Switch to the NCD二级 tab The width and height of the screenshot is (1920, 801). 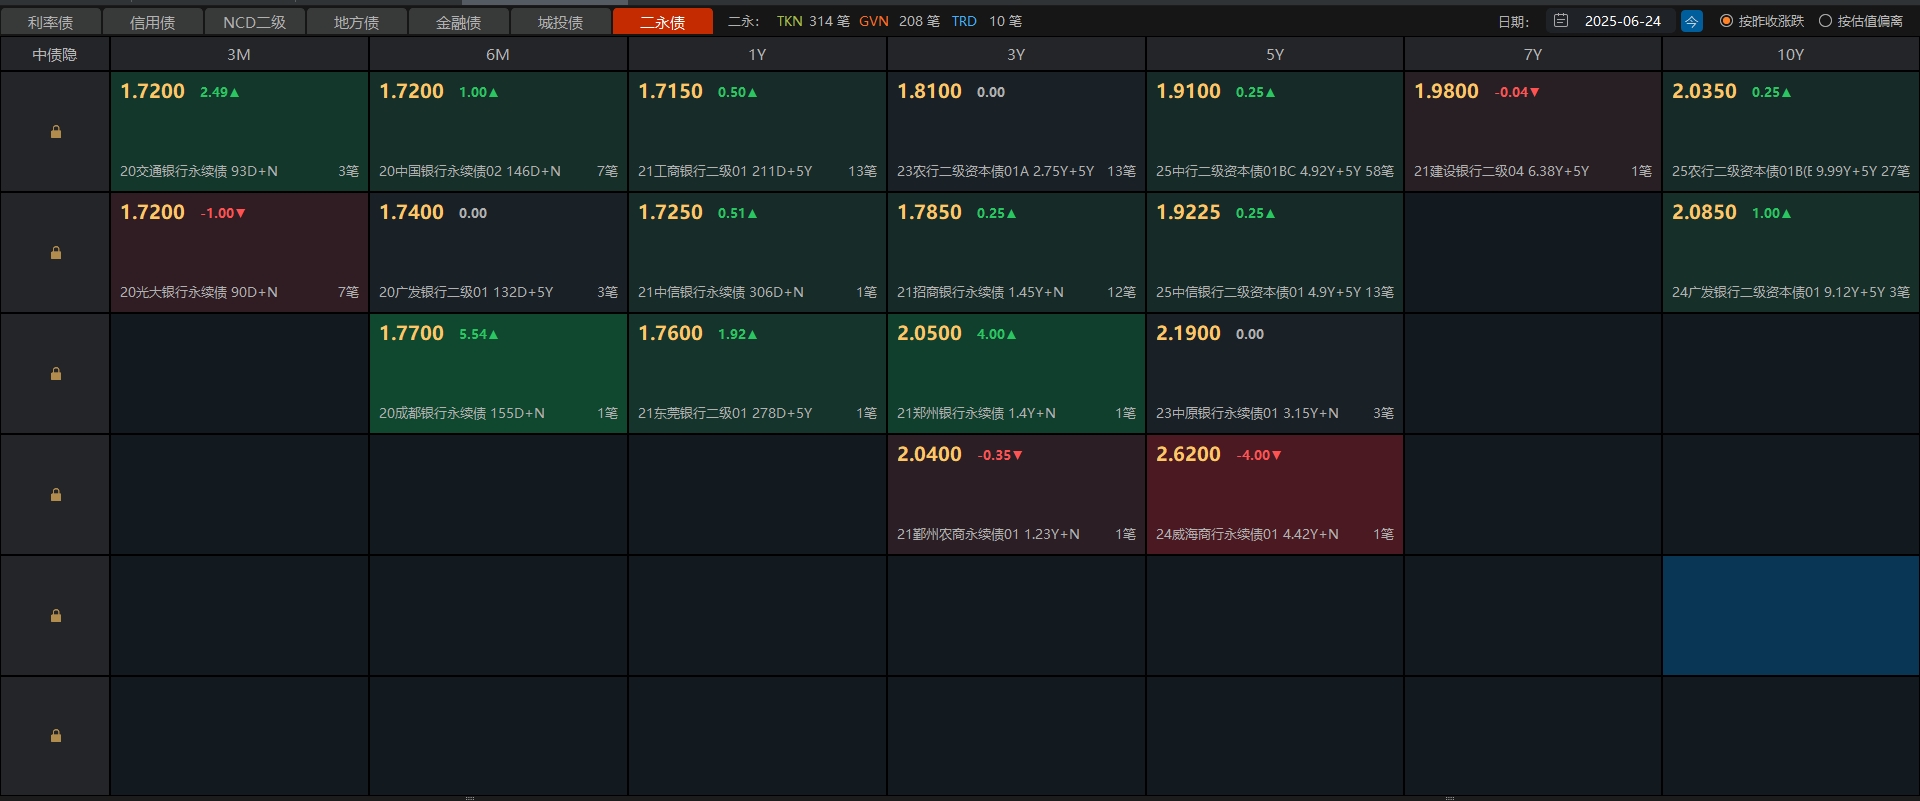pyautogui.click(x=255, y=22)
